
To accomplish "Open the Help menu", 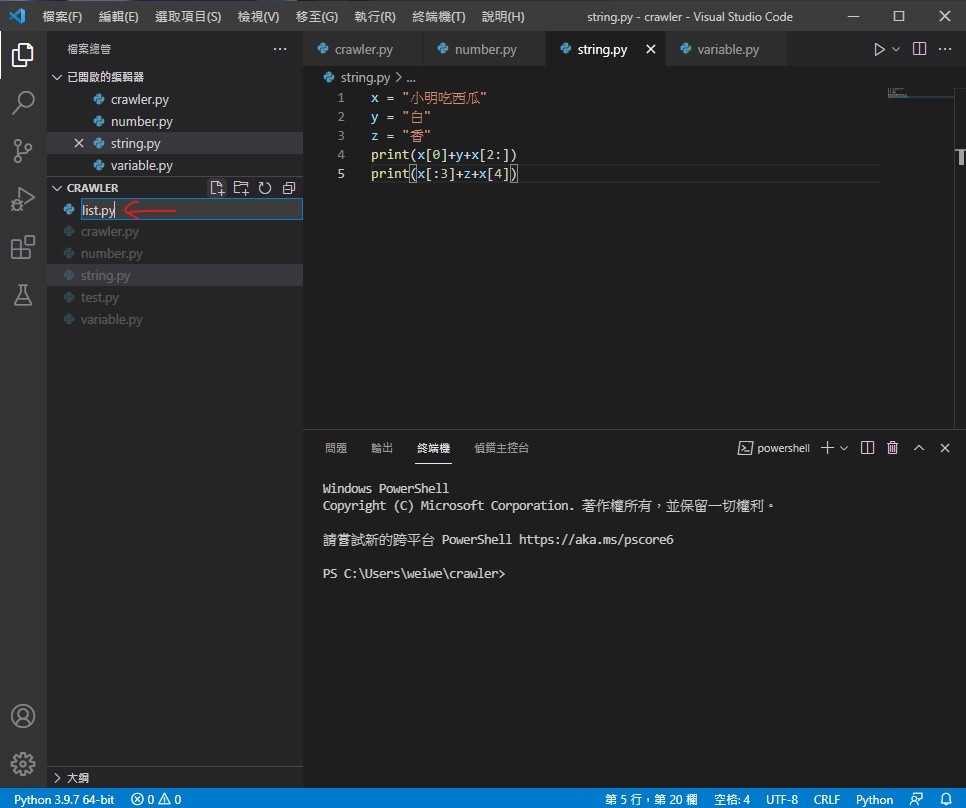I will 503,17.
